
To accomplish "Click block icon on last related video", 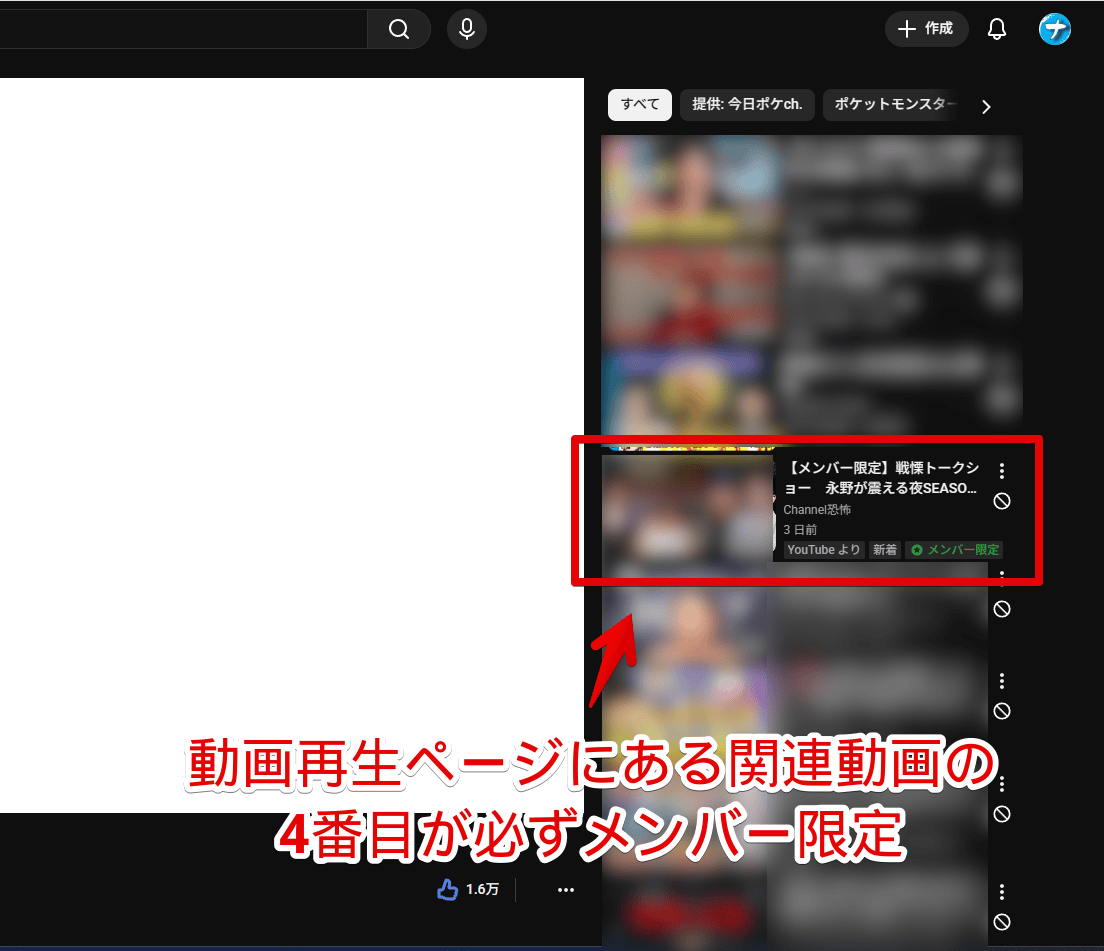I will tap(1002, 922).
